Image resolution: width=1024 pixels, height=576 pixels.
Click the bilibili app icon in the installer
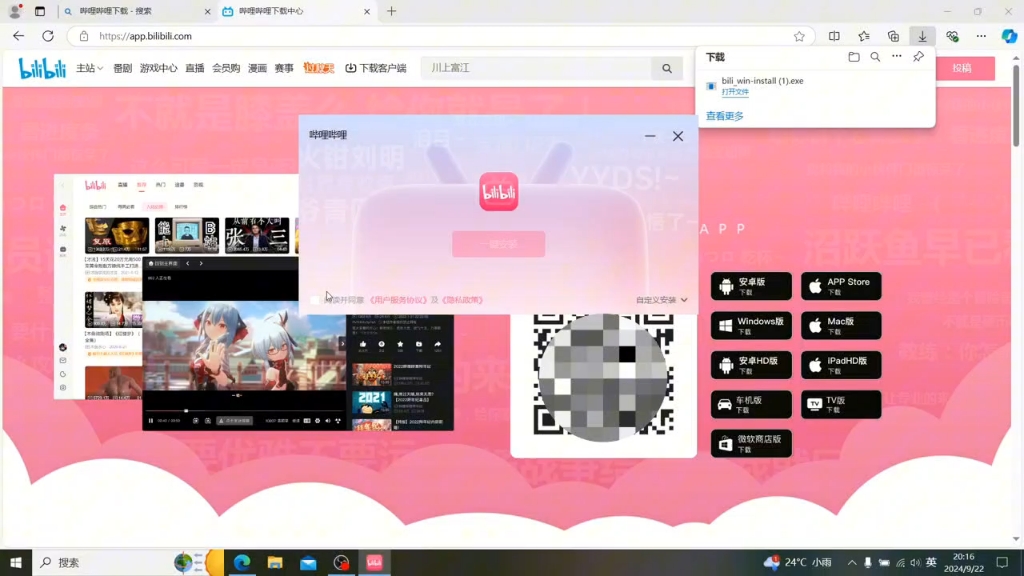pyautogui.click(x=499, y=191)
